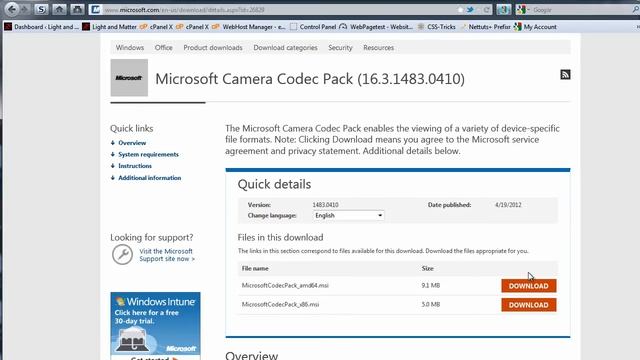This screenshot has height=360, width=640.
Task: Jump to Overview quick link
Action: tap(132, 143)
